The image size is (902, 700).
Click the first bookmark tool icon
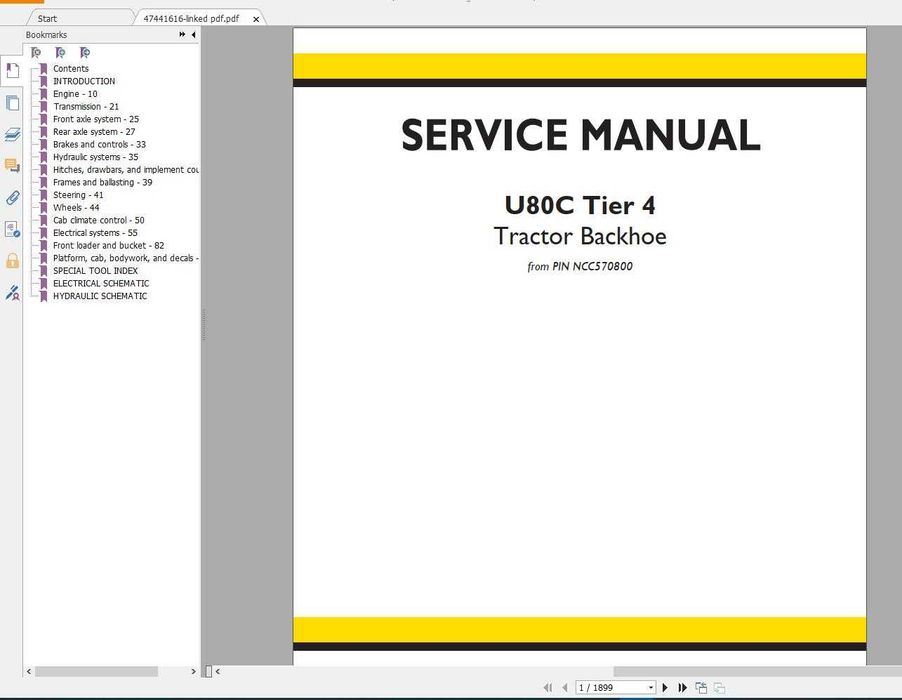pyautogui.click(x=36, y=53)
